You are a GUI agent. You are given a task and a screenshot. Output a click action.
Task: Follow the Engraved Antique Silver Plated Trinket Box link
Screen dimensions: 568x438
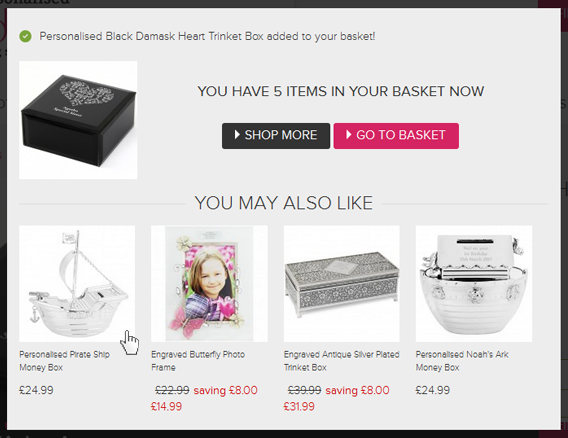[342, 361]
